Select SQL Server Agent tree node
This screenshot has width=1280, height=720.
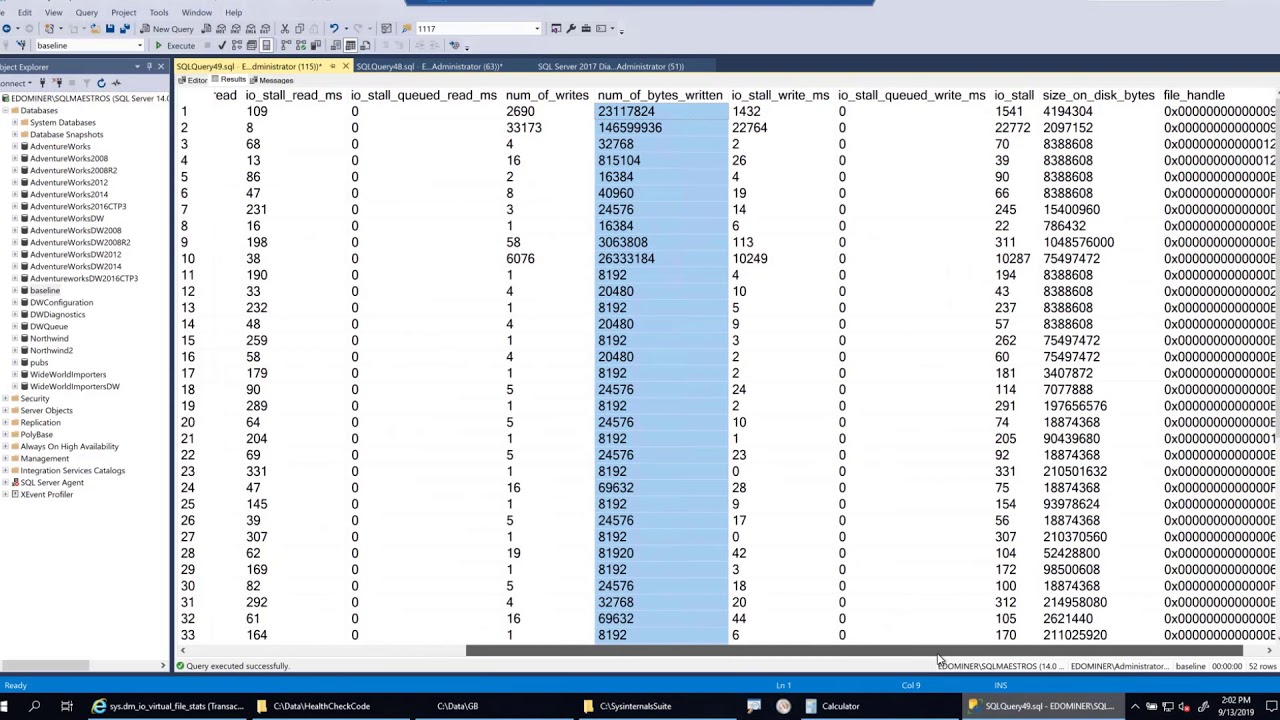tap(52, 482)
